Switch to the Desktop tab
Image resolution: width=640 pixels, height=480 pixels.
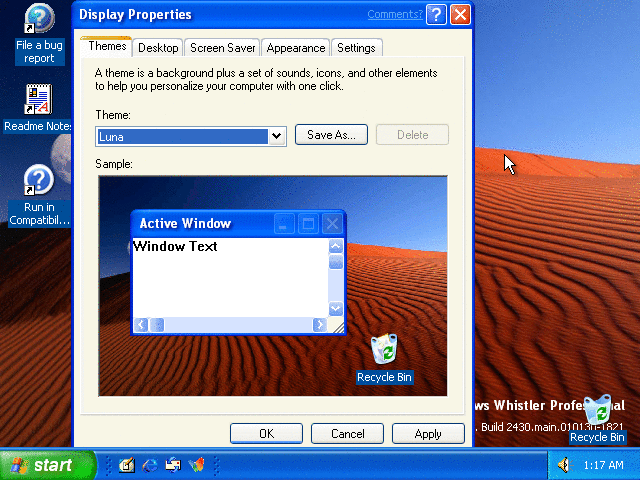tap(158, 48)
